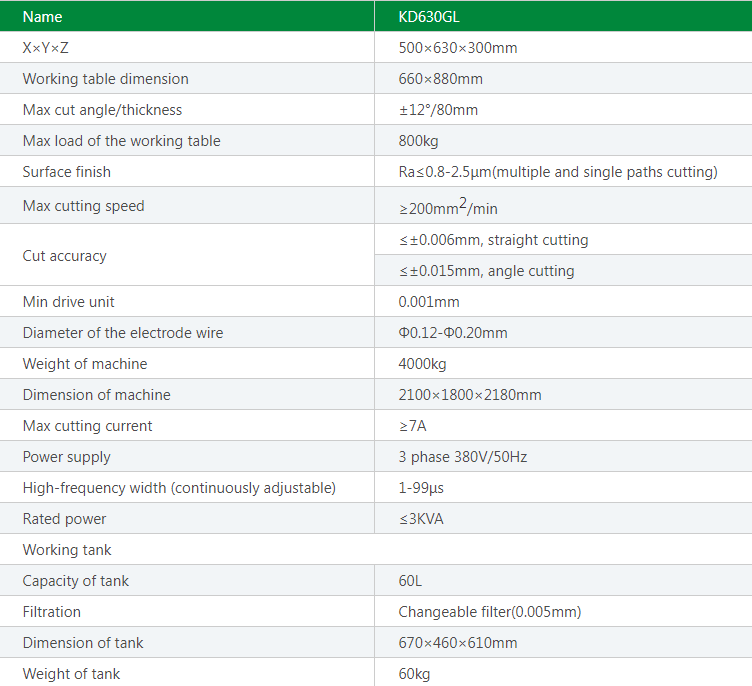Viewport: 752px width, 686px height.
Task: Select the 'Surface finish' label
Action: [67, 172]
